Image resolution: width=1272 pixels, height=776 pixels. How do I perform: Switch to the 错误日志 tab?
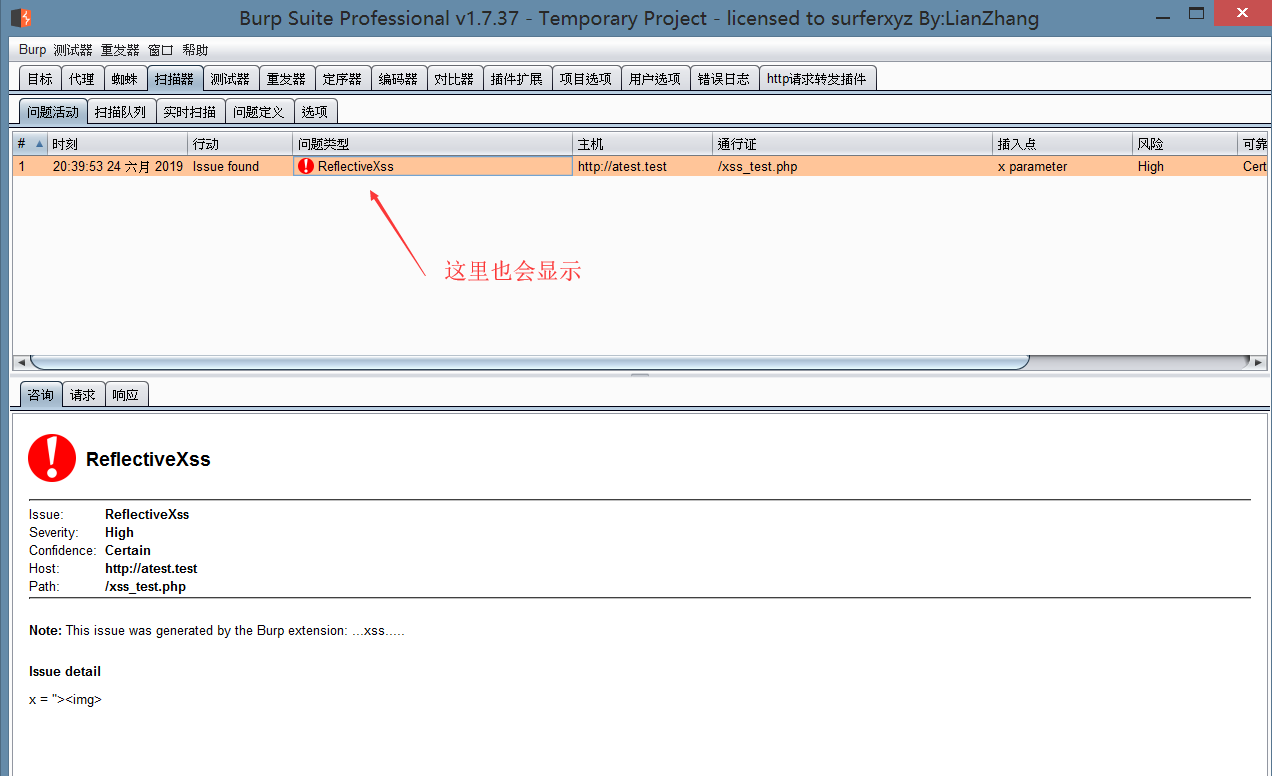click(723, 79)
